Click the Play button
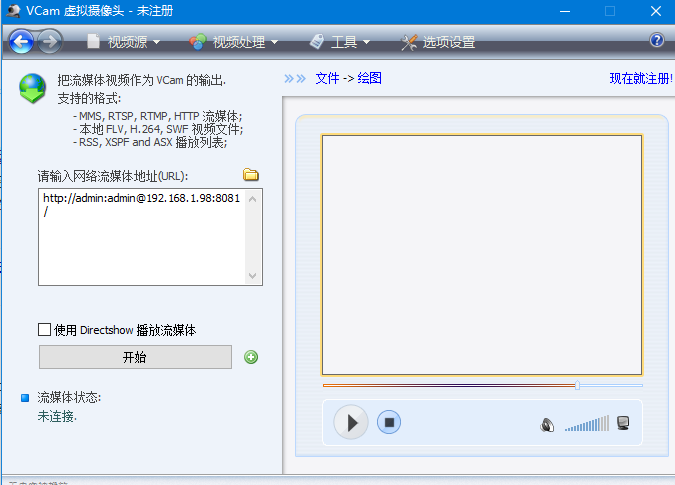Viewport: 675px width, 485px height. pyautogui.click(x=351, y=422)
